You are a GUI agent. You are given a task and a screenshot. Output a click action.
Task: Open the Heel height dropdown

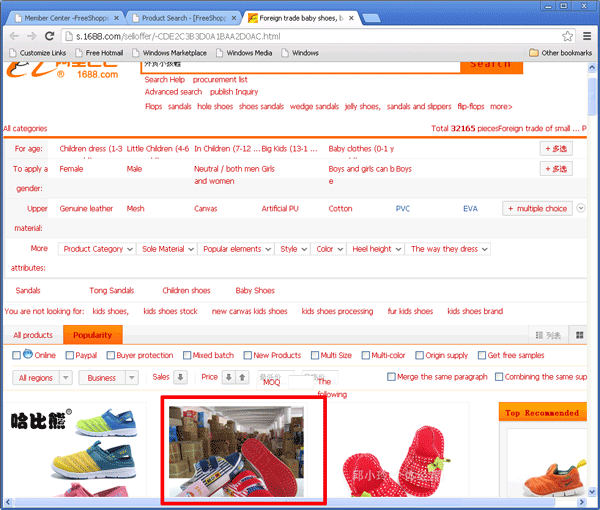[375, 249]
